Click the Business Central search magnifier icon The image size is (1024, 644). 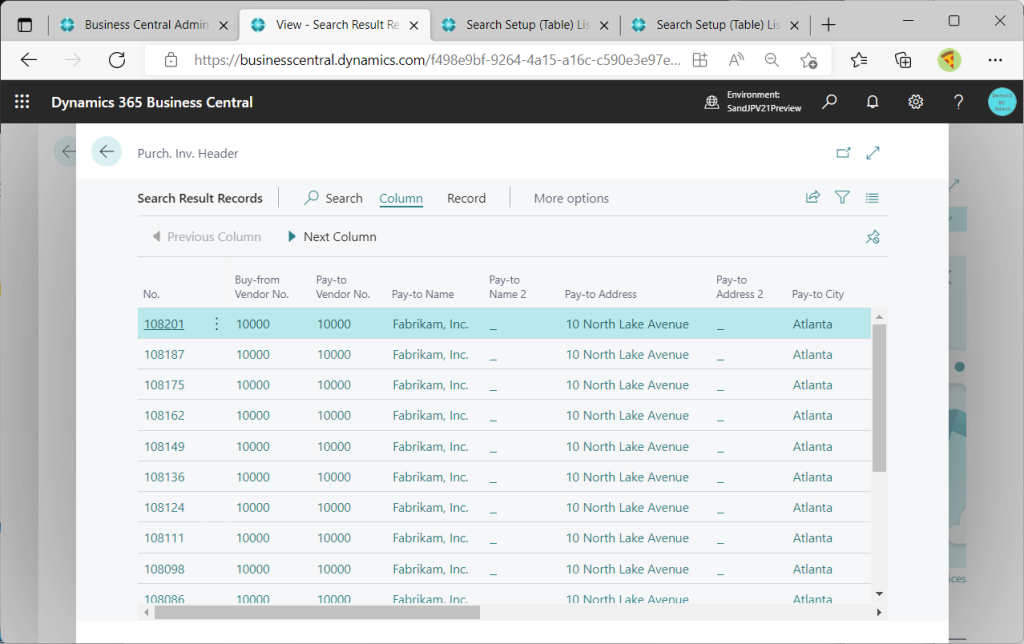[829, 102]
